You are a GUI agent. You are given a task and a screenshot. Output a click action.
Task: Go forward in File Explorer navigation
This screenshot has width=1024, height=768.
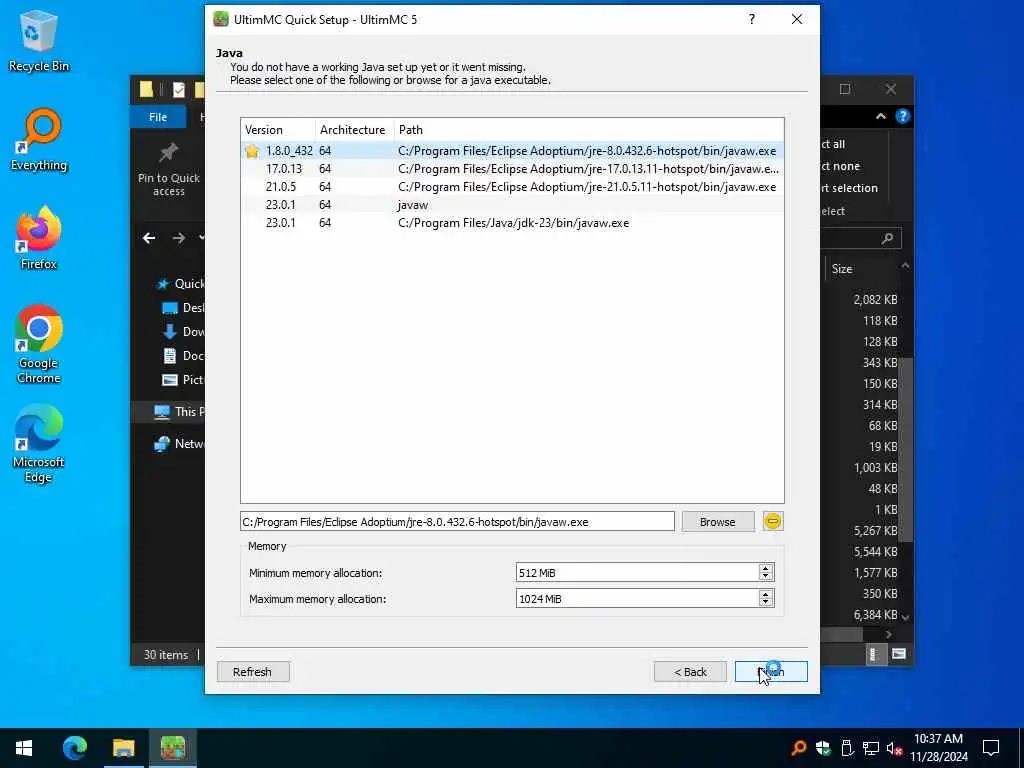[x=178, y=238]
